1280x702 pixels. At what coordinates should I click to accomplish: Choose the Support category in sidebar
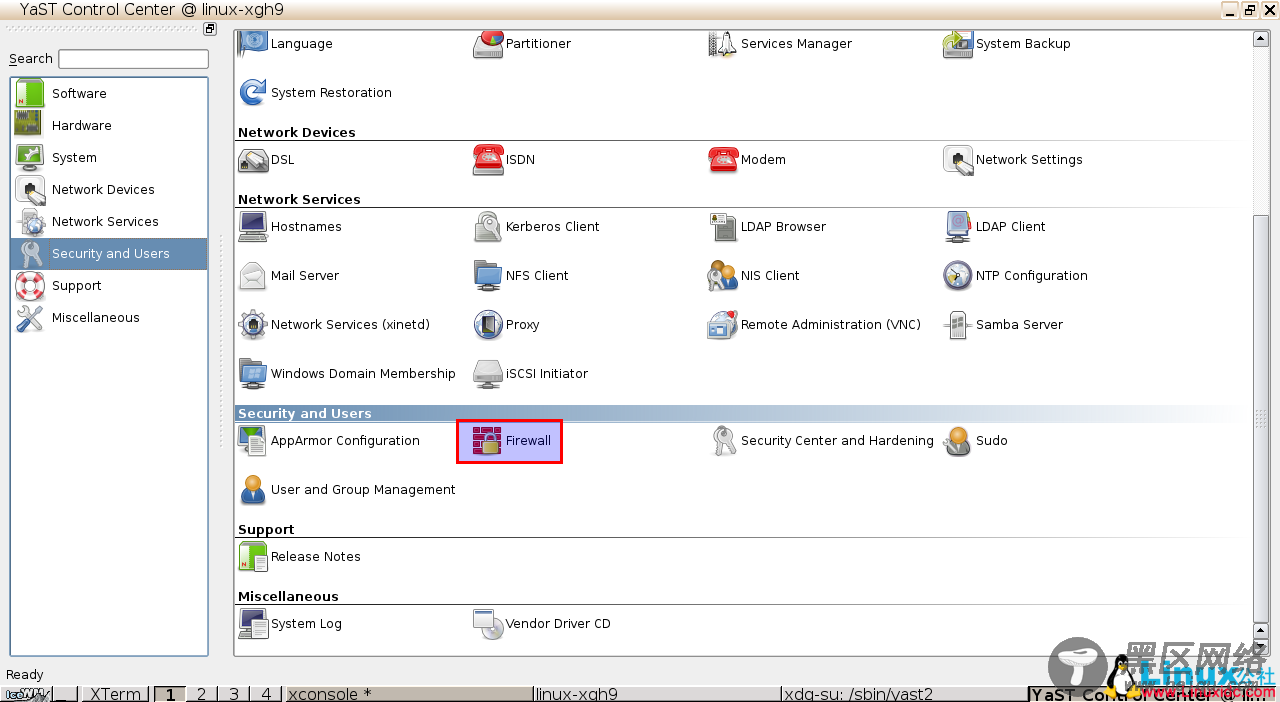[x=109, y=285]
